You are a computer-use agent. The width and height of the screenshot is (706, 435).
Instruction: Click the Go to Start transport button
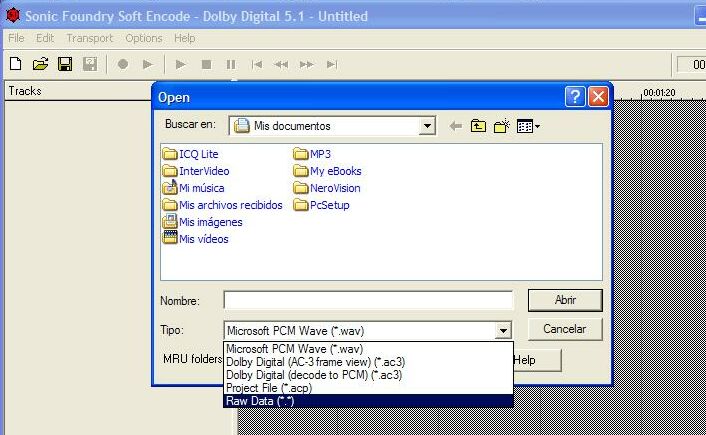(x=257, y=64)
